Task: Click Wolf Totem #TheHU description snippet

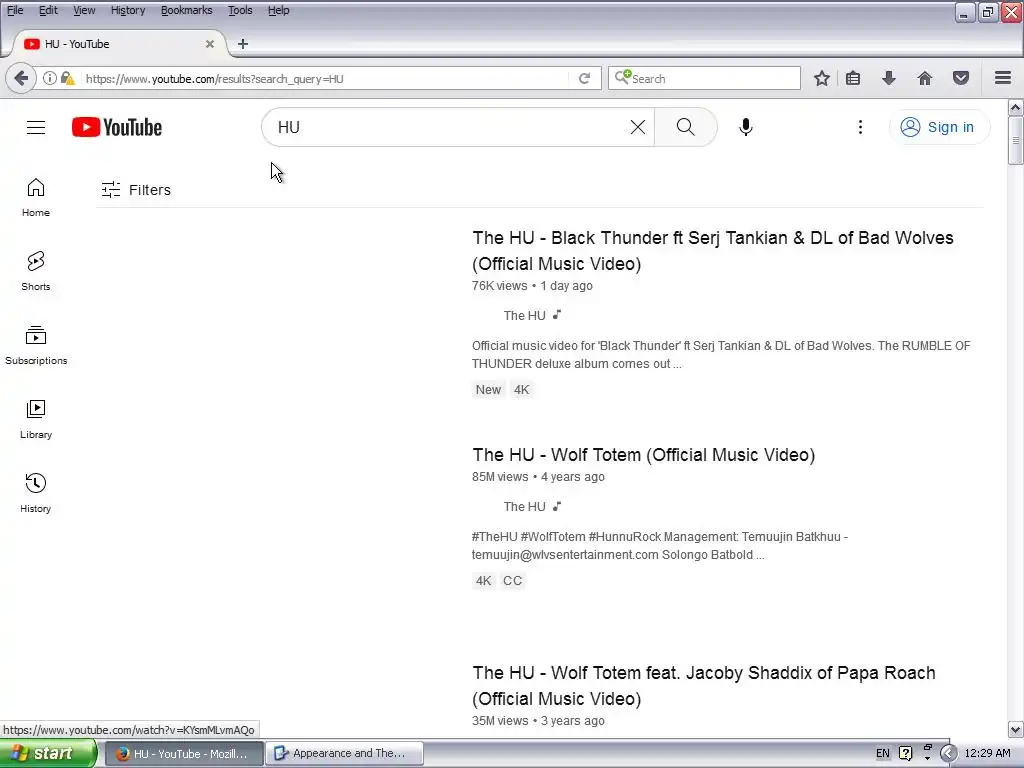Action: click(660, 546)
